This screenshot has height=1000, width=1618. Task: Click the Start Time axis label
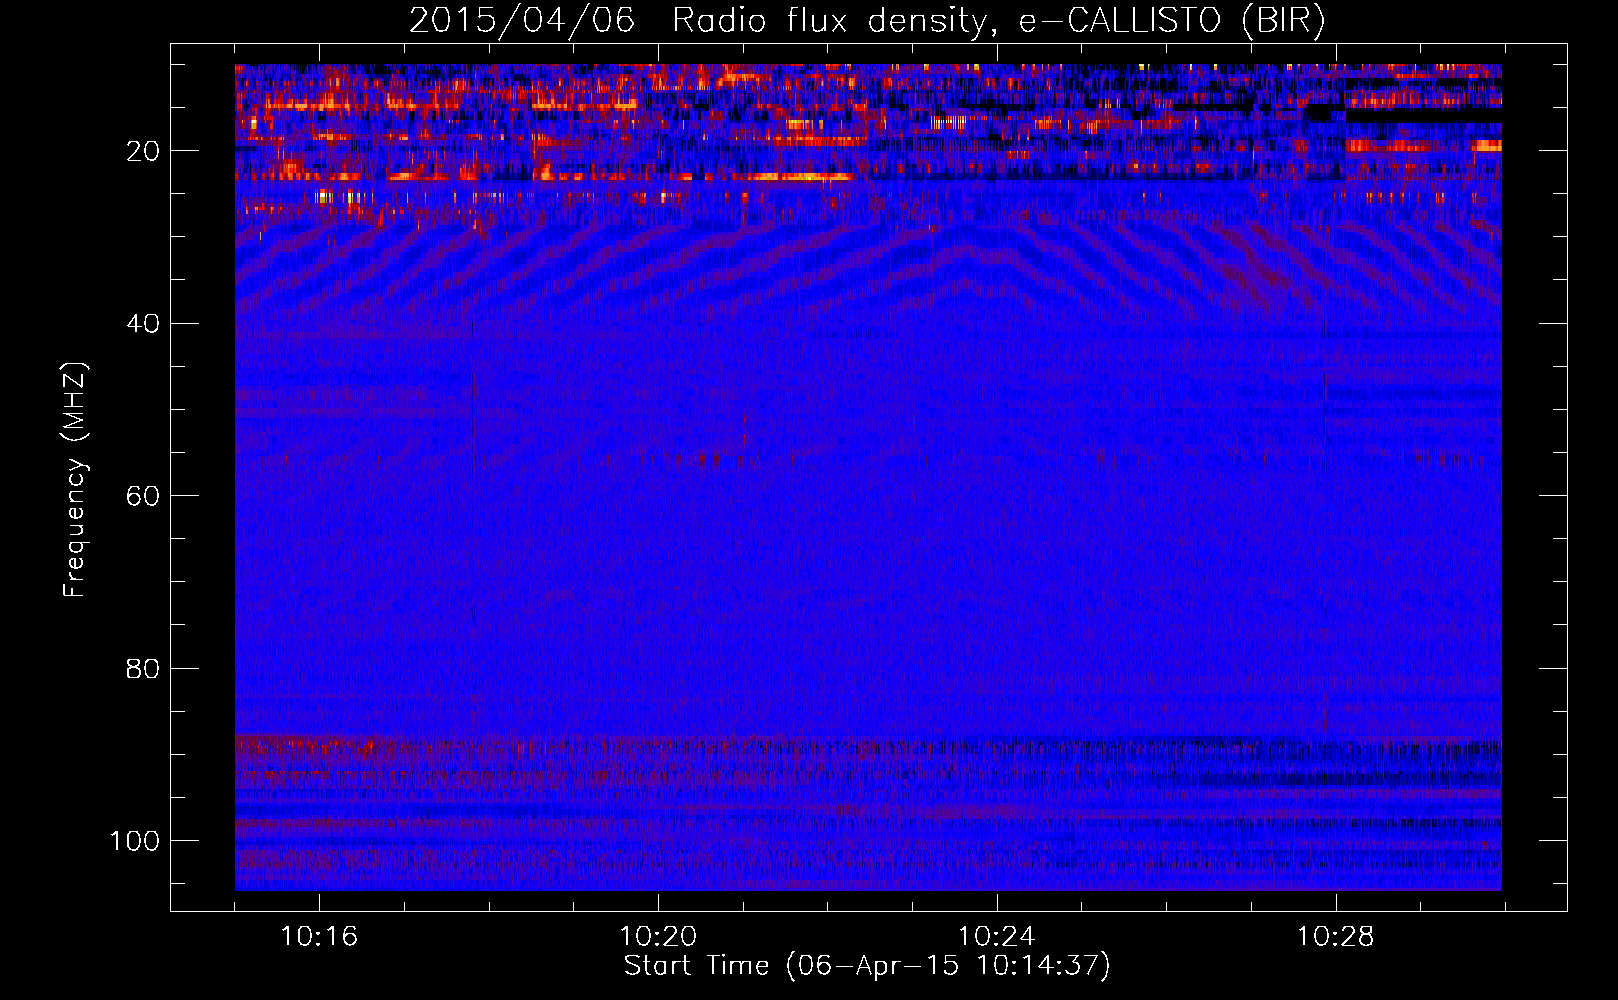pos(867,966)
